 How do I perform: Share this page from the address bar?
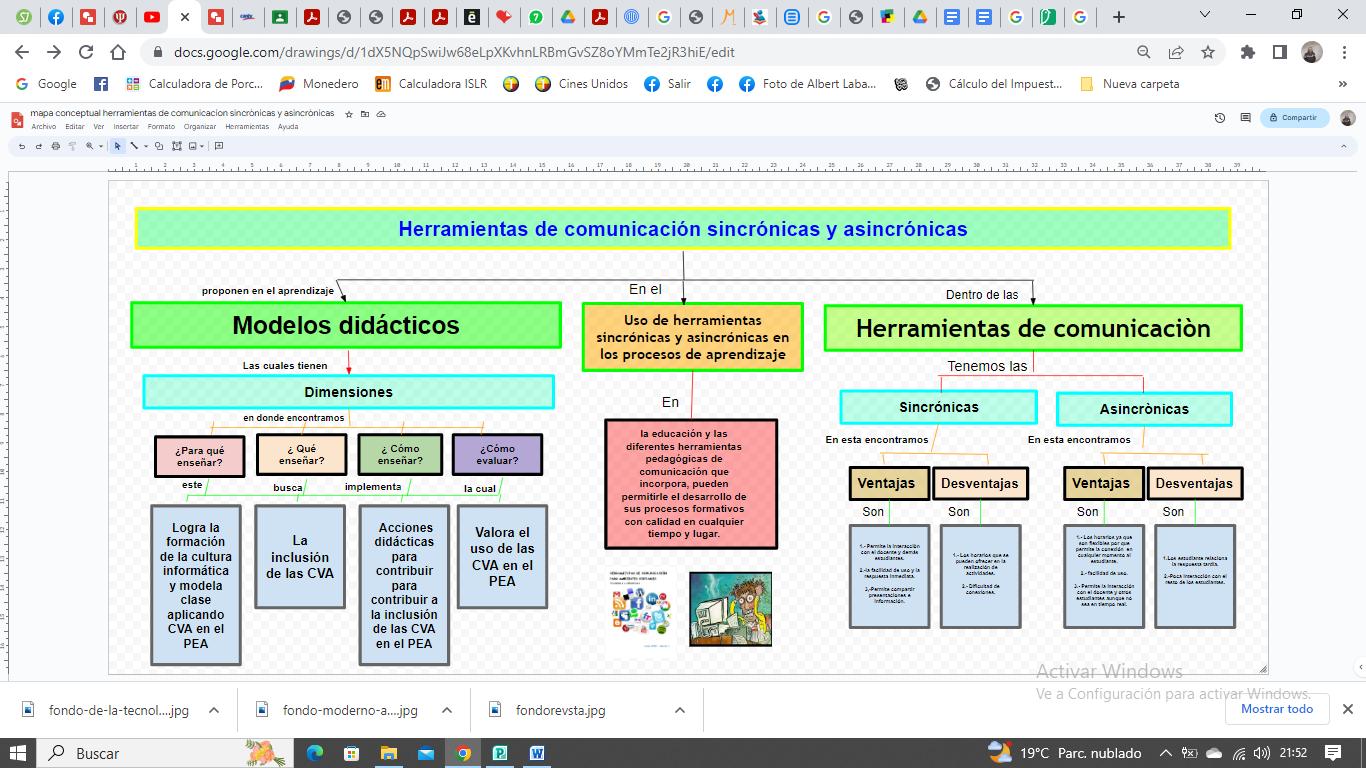(x=1176, y=52)
